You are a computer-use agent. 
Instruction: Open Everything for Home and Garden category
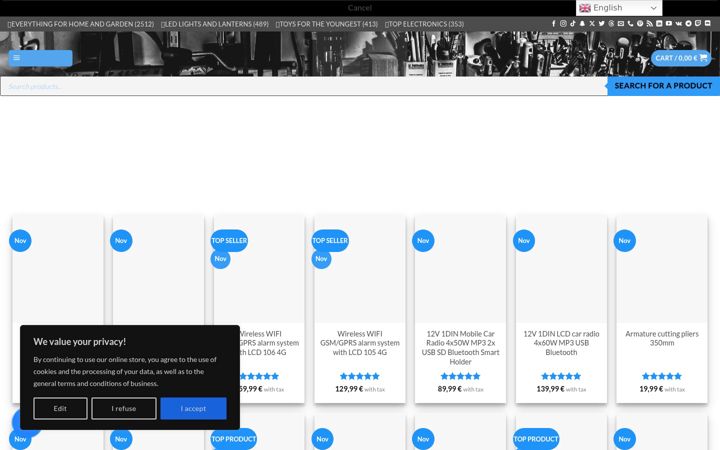(81, 24)
